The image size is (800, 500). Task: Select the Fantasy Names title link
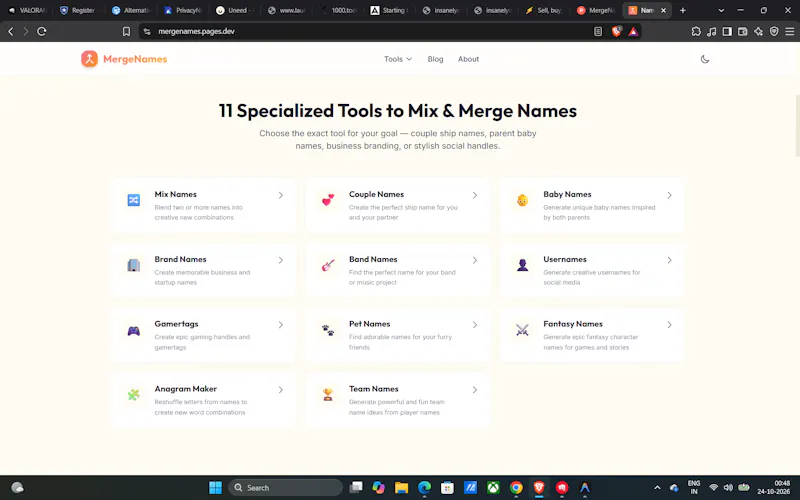coord(573,324)
